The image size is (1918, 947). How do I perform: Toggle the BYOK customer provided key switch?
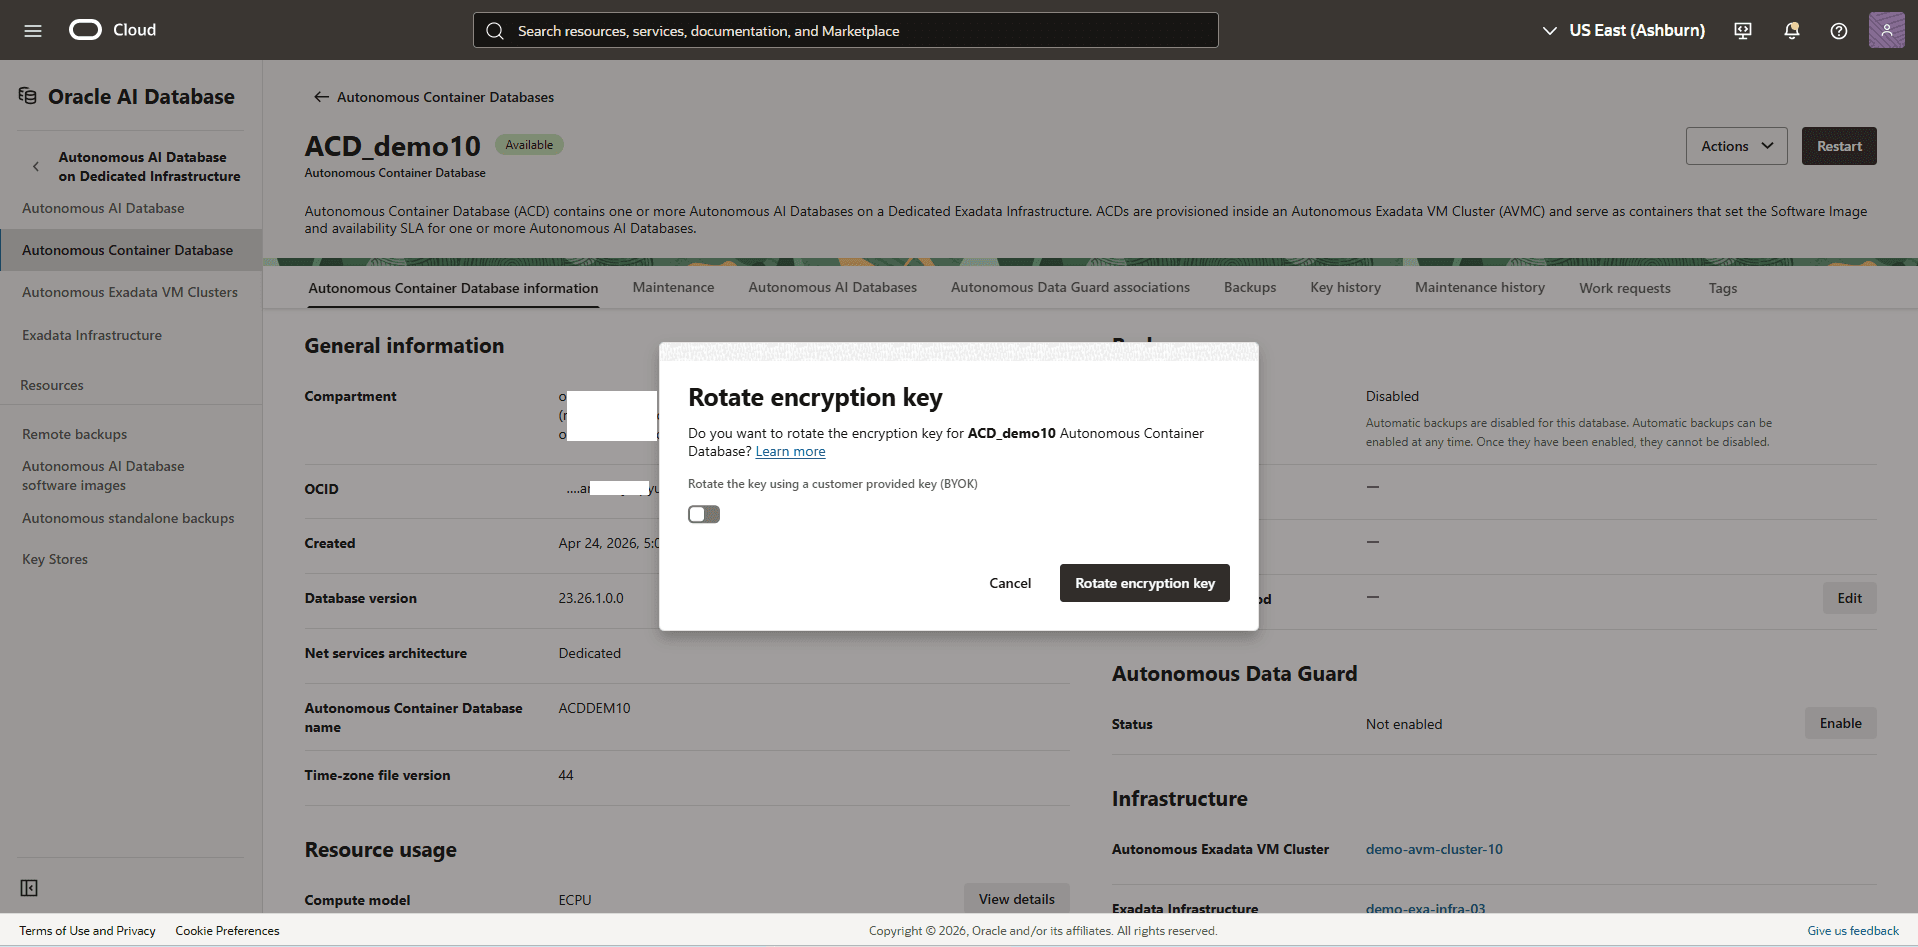pos(704,514)
